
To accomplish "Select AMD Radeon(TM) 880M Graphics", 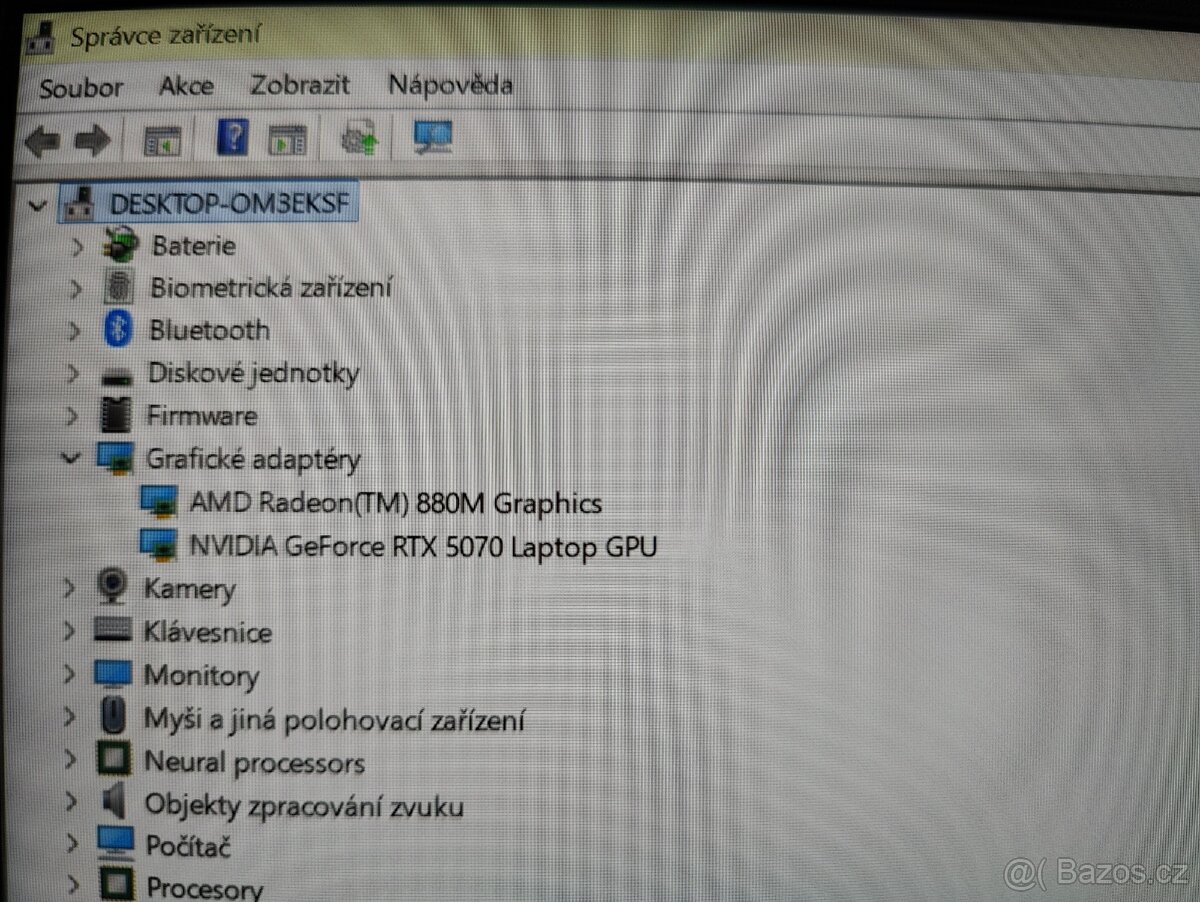I will [396, 502].
